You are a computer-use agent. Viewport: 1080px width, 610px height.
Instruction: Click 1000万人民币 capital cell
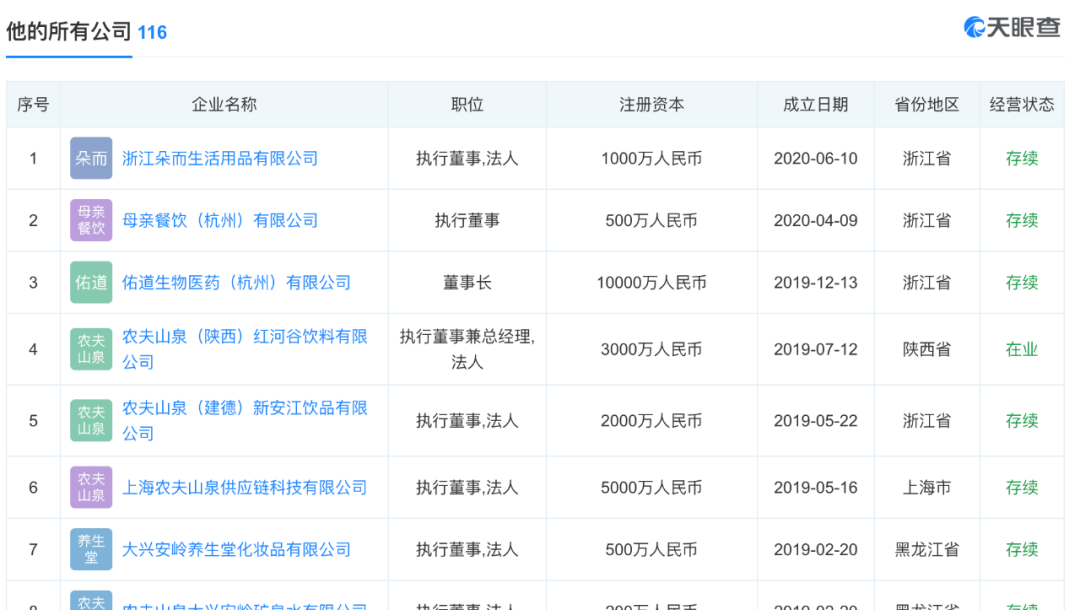tap(652, 158)
